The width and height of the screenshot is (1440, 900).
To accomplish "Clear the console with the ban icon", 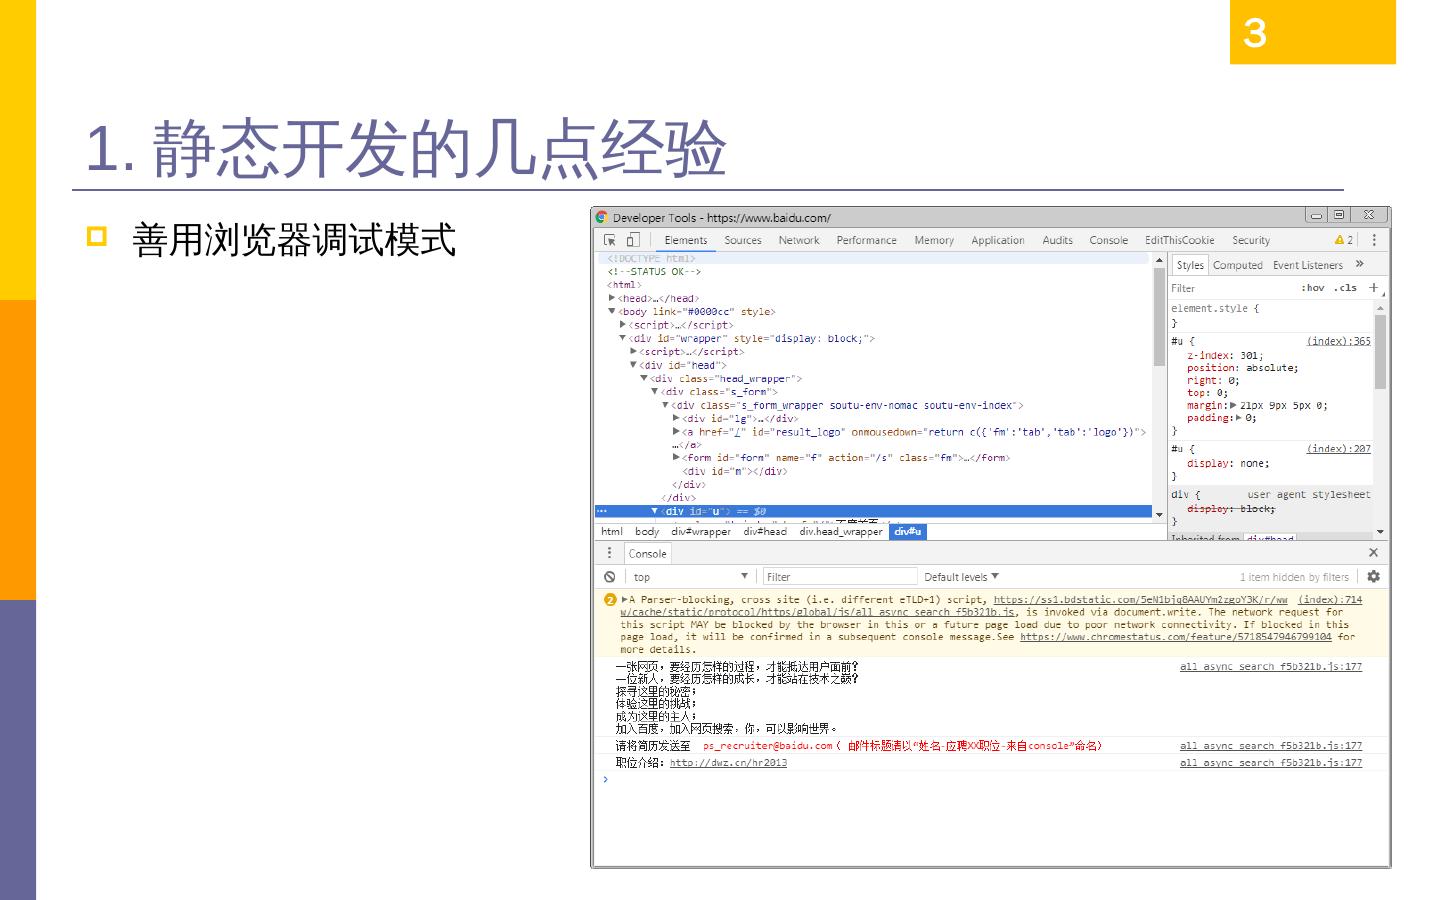I will click(610, 577).
